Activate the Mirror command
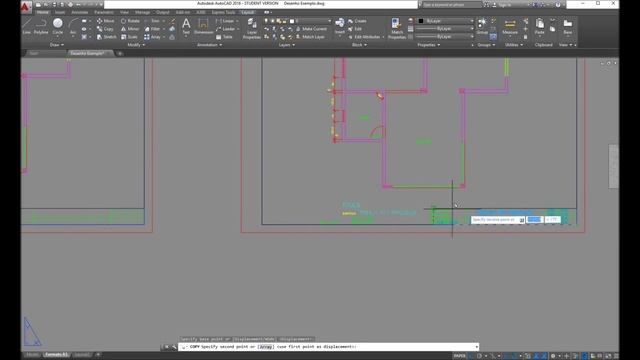 click(130, 29)
